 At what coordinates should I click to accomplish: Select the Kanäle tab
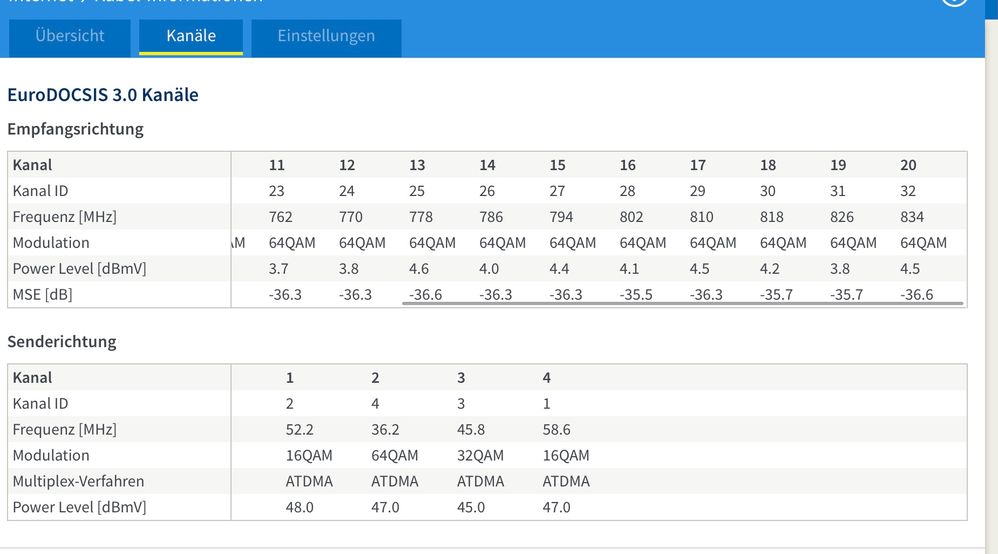click(191, 36)
